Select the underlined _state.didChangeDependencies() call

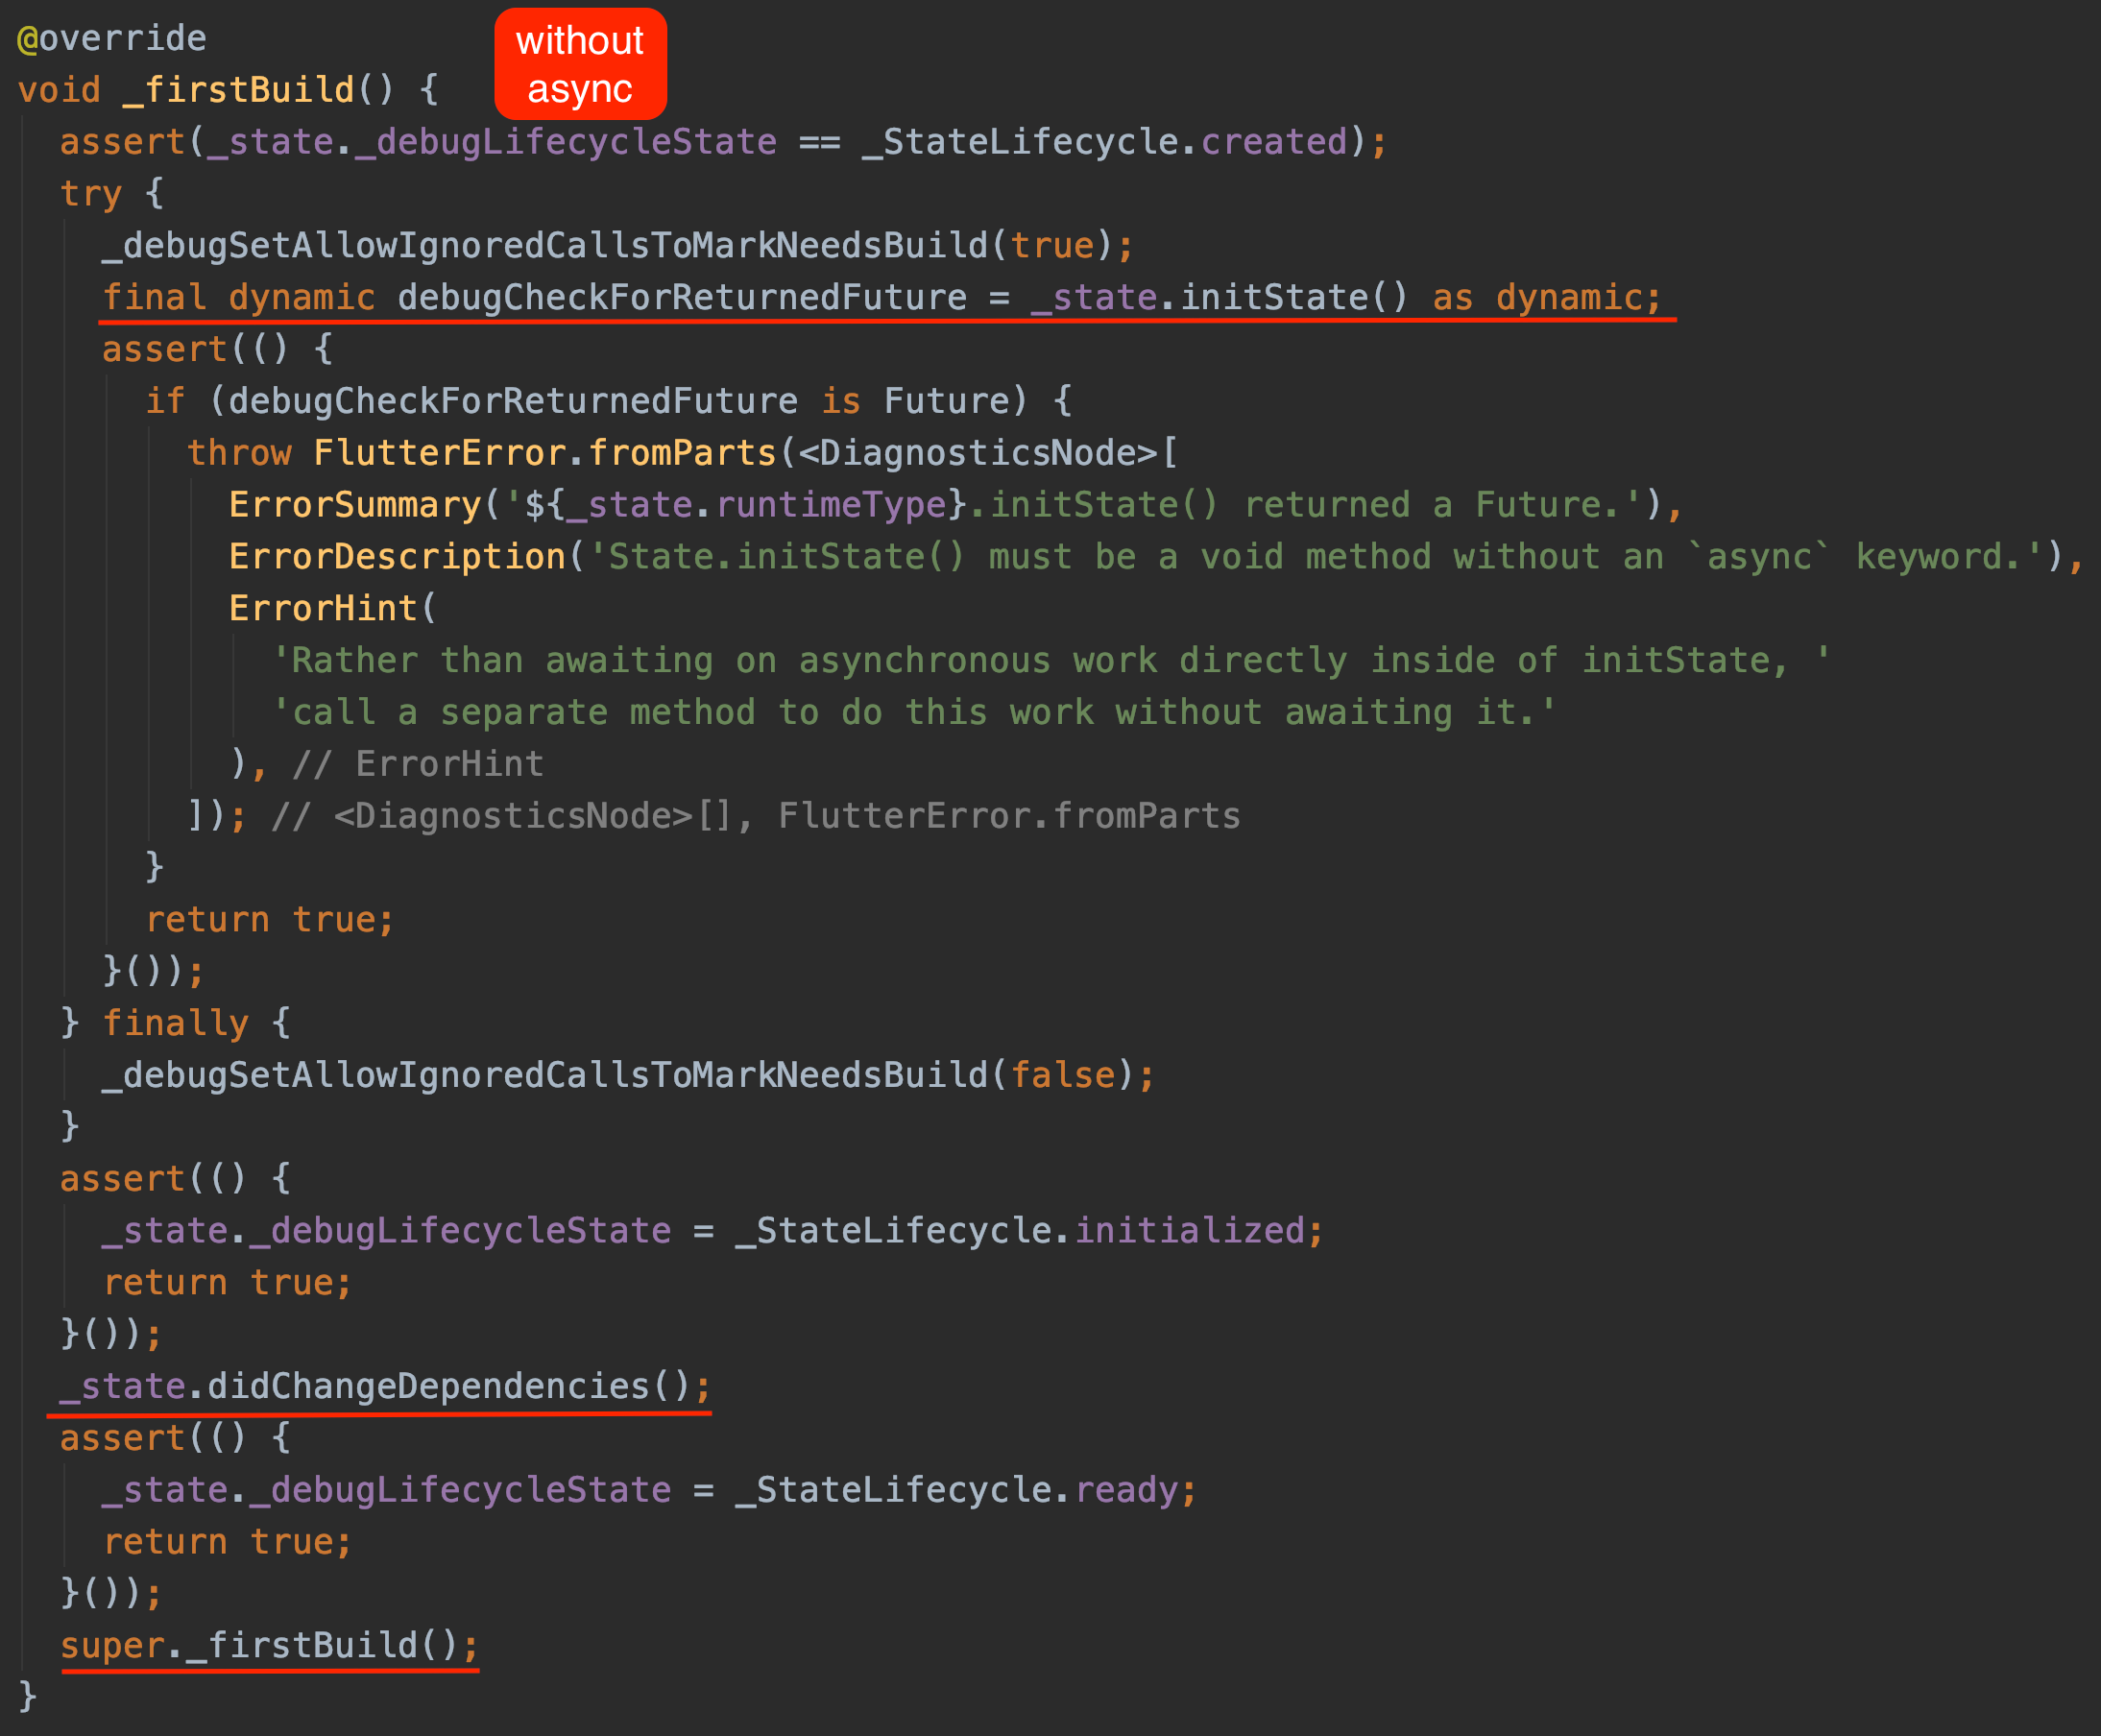point(385,1385)
